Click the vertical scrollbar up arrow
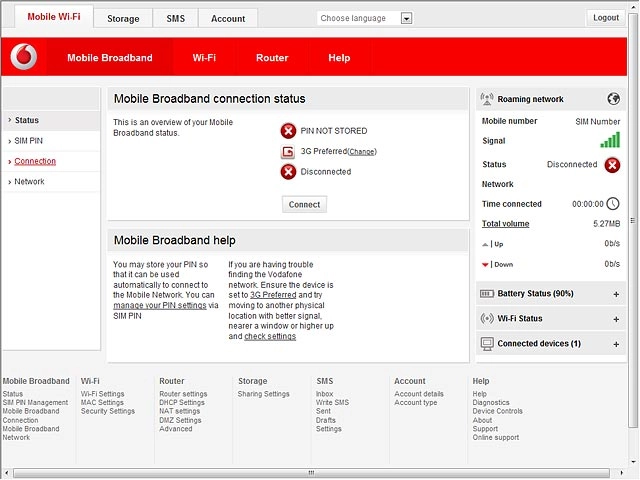Viewport: 640px width, 480px height. (633, 5)
